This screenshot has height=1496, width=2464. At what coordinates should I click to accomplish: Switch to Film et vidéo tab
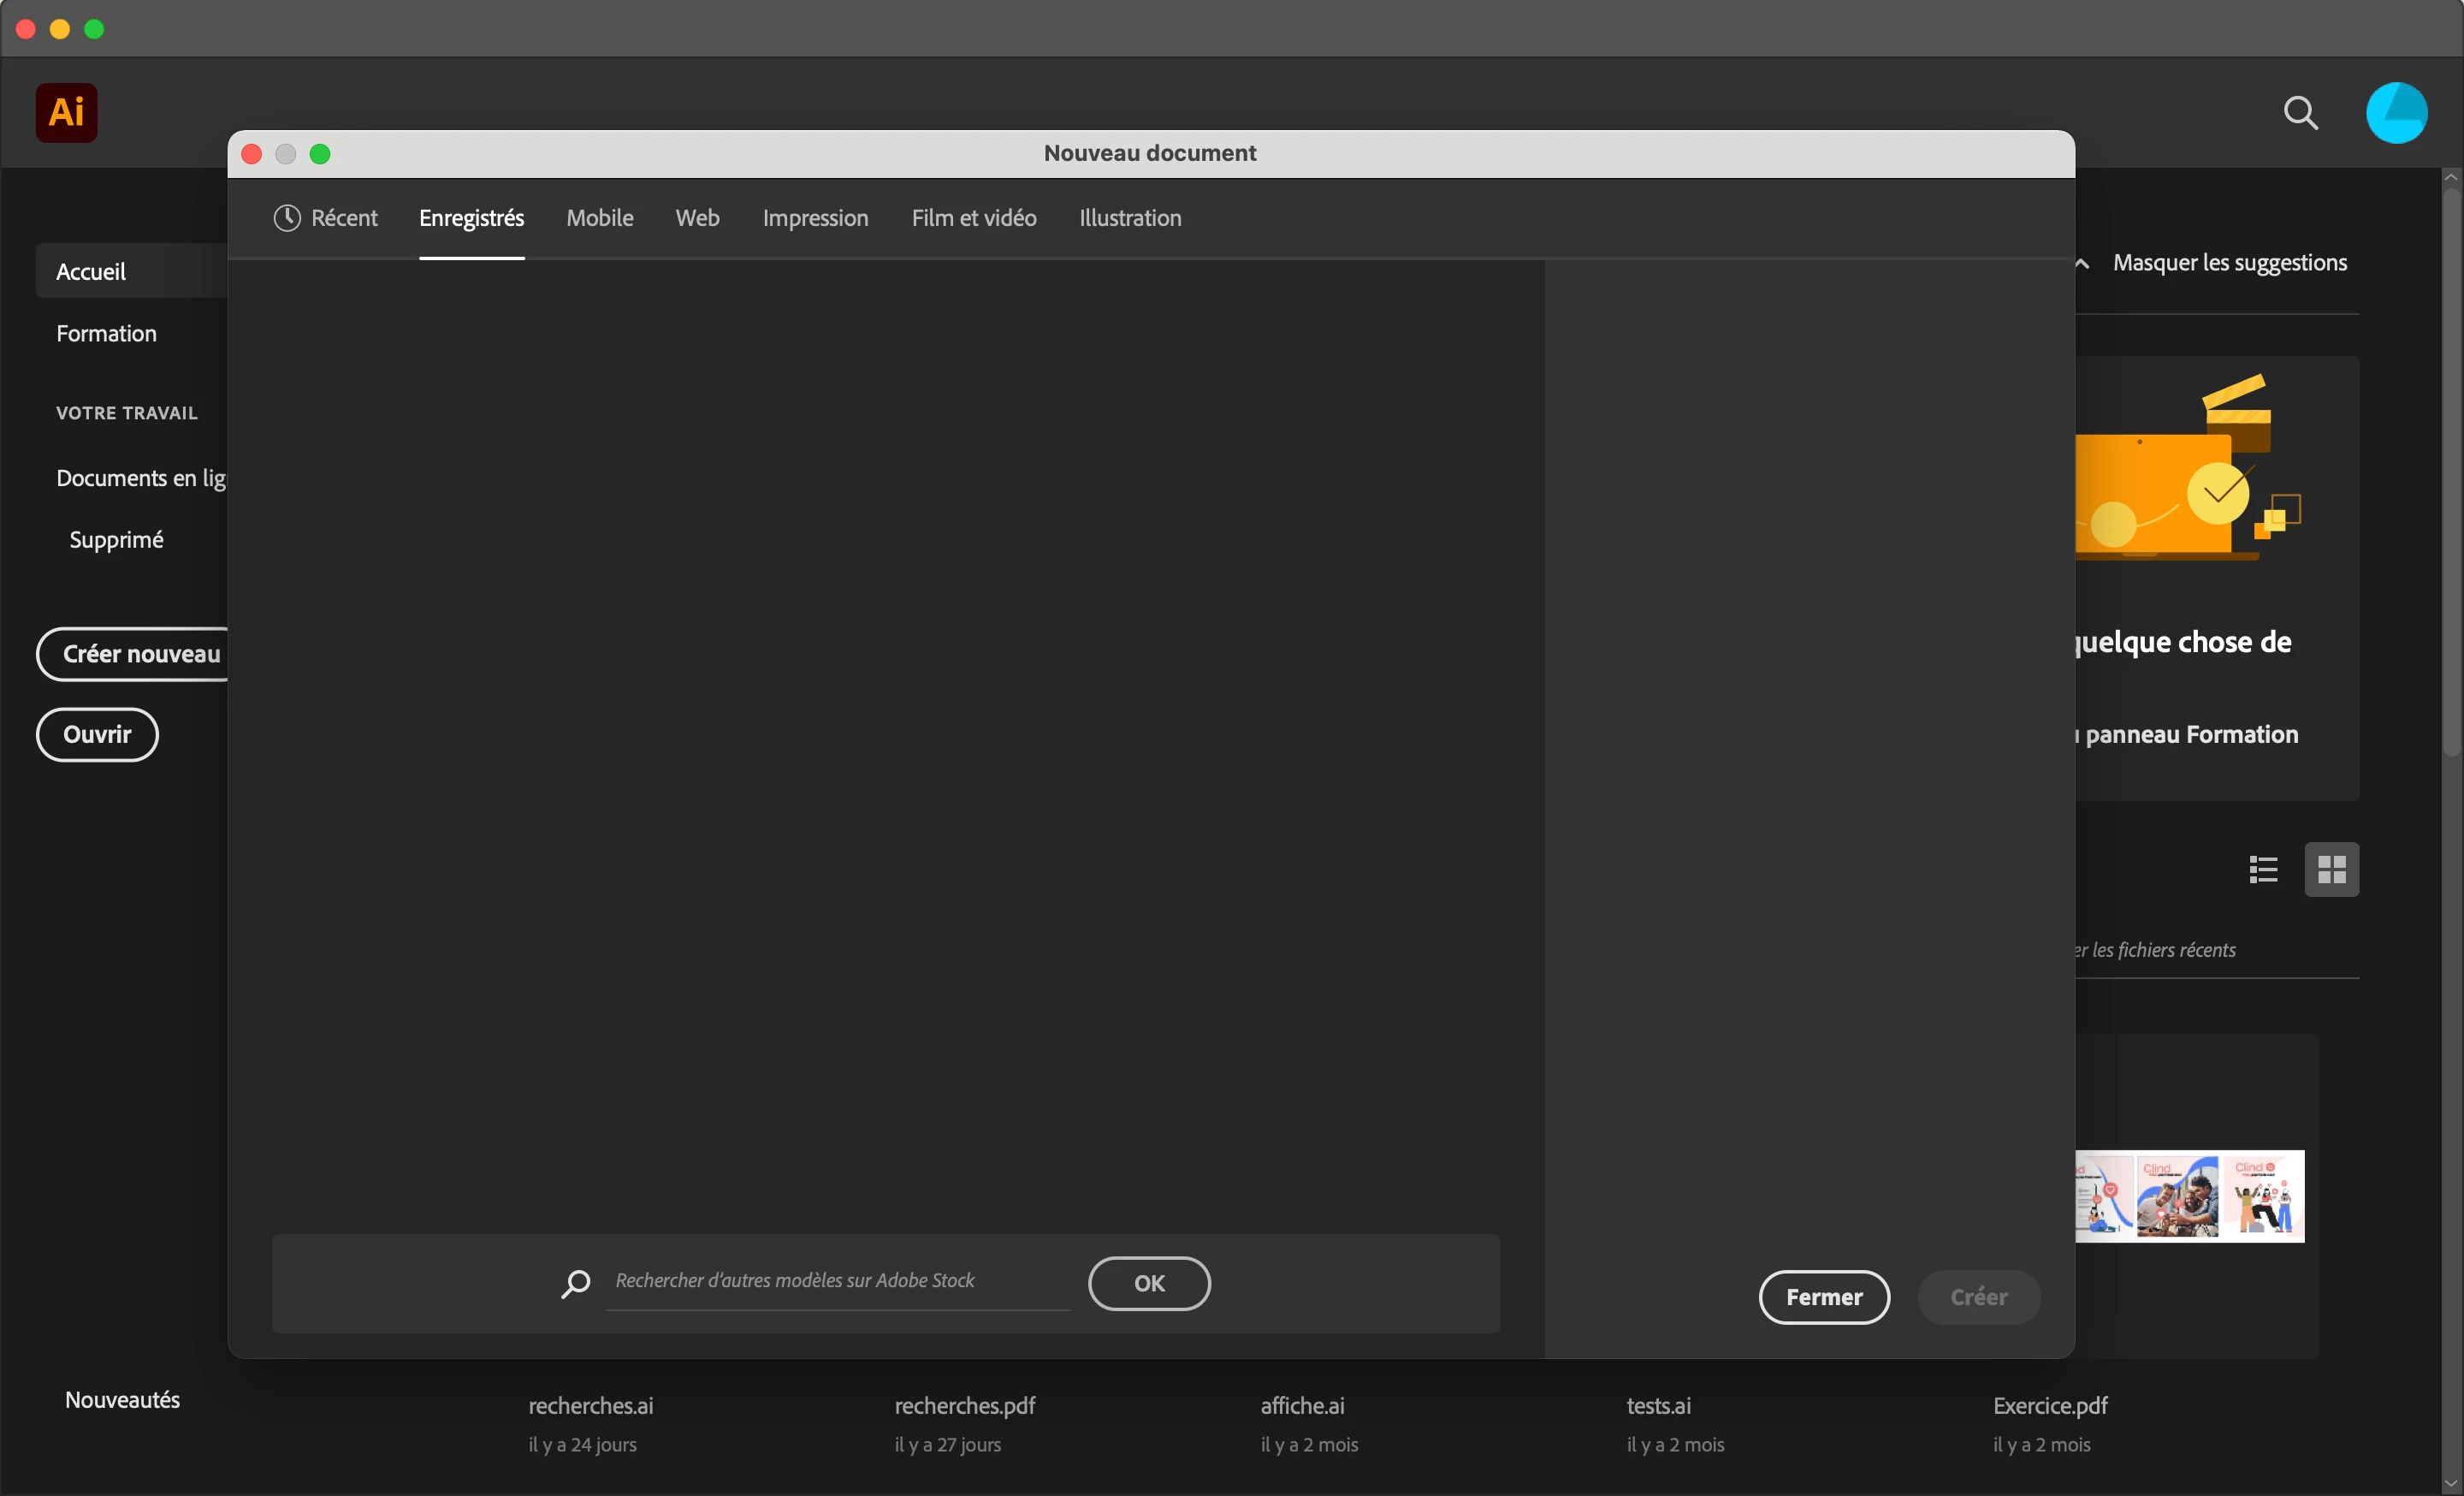coord(973,218)
